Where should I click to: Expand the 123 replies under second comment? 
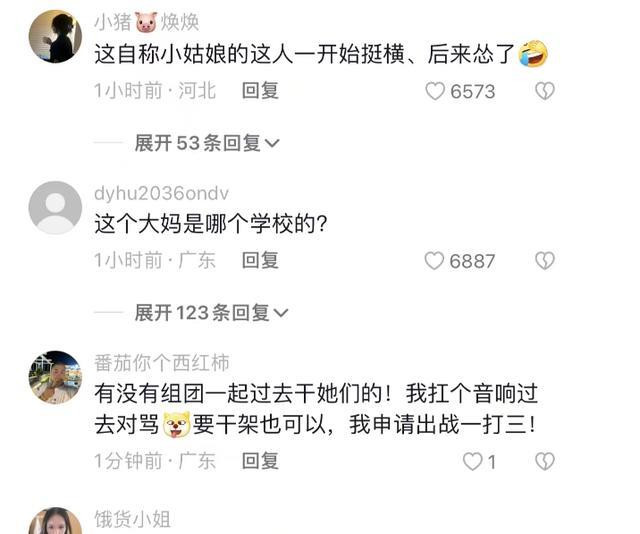click(211, 313)
